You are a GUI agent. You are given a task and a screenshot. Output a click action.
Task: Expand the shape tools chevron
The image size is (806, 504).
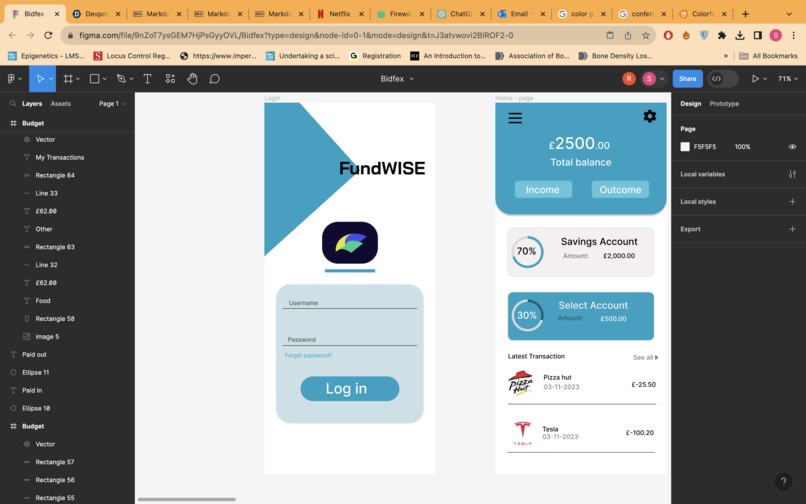[104, 79]
